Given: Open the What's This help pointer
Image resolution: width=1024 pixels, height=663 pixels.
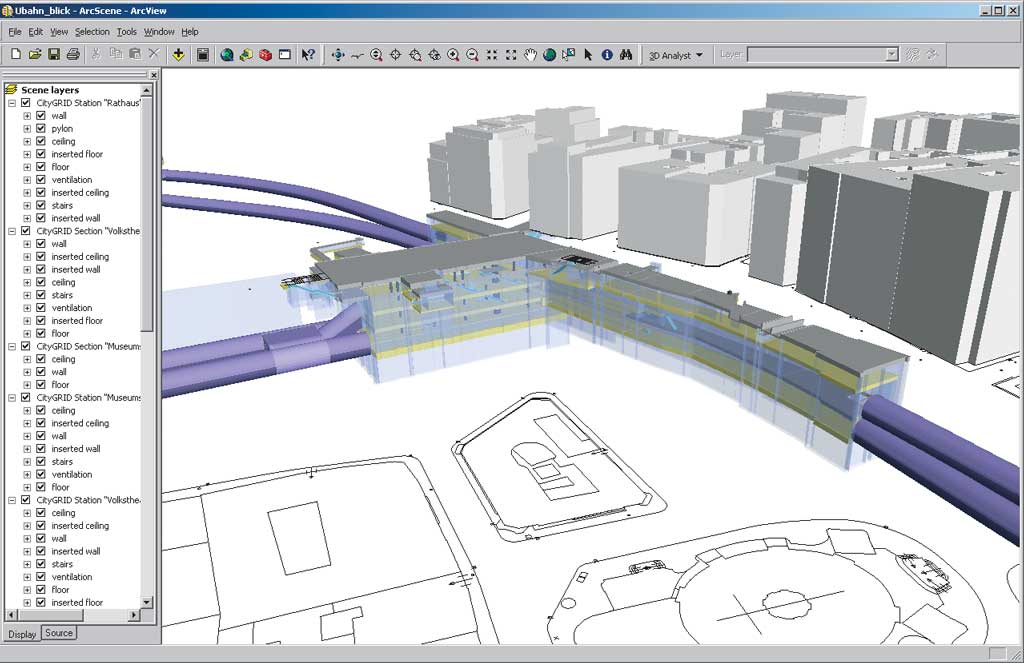Looking at the screenshot, I should pos(308,55).
